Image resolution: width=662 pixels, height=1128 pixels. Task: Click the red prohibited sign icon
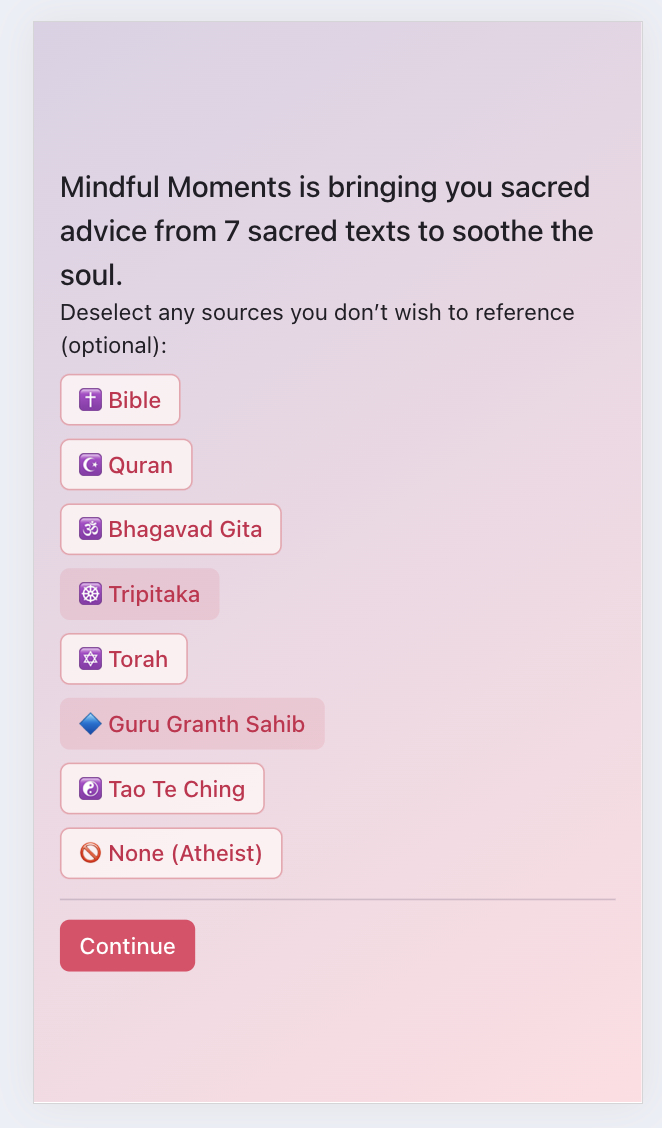pos(91,853)
